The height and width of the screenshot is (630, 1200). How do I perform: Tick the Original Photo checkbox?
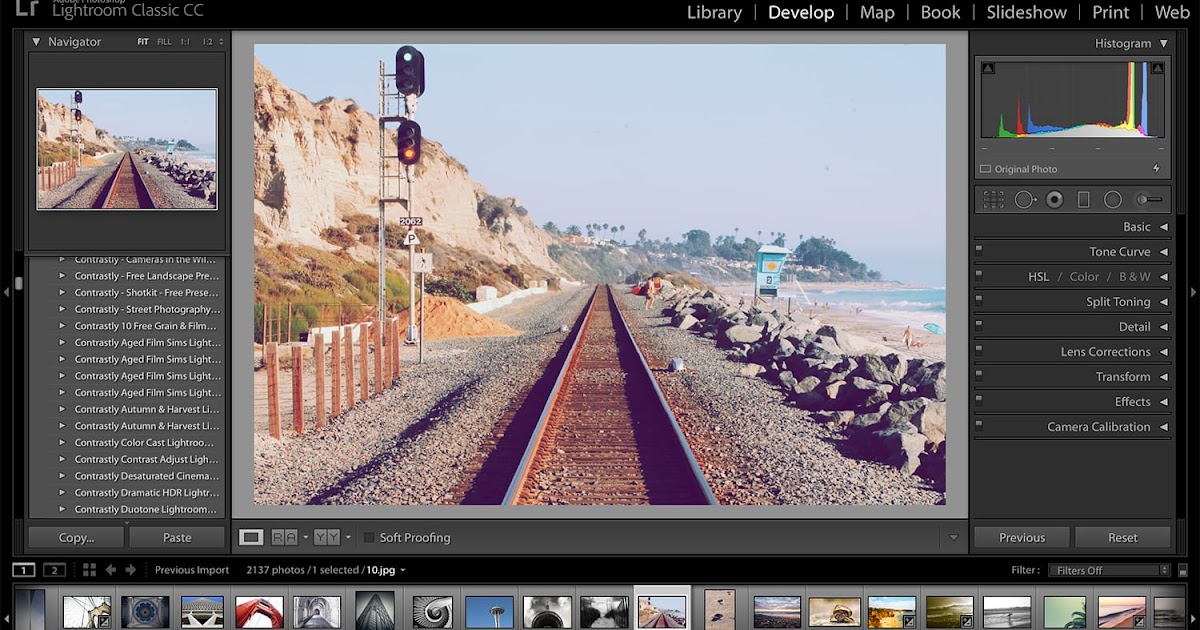coord(986,169)
